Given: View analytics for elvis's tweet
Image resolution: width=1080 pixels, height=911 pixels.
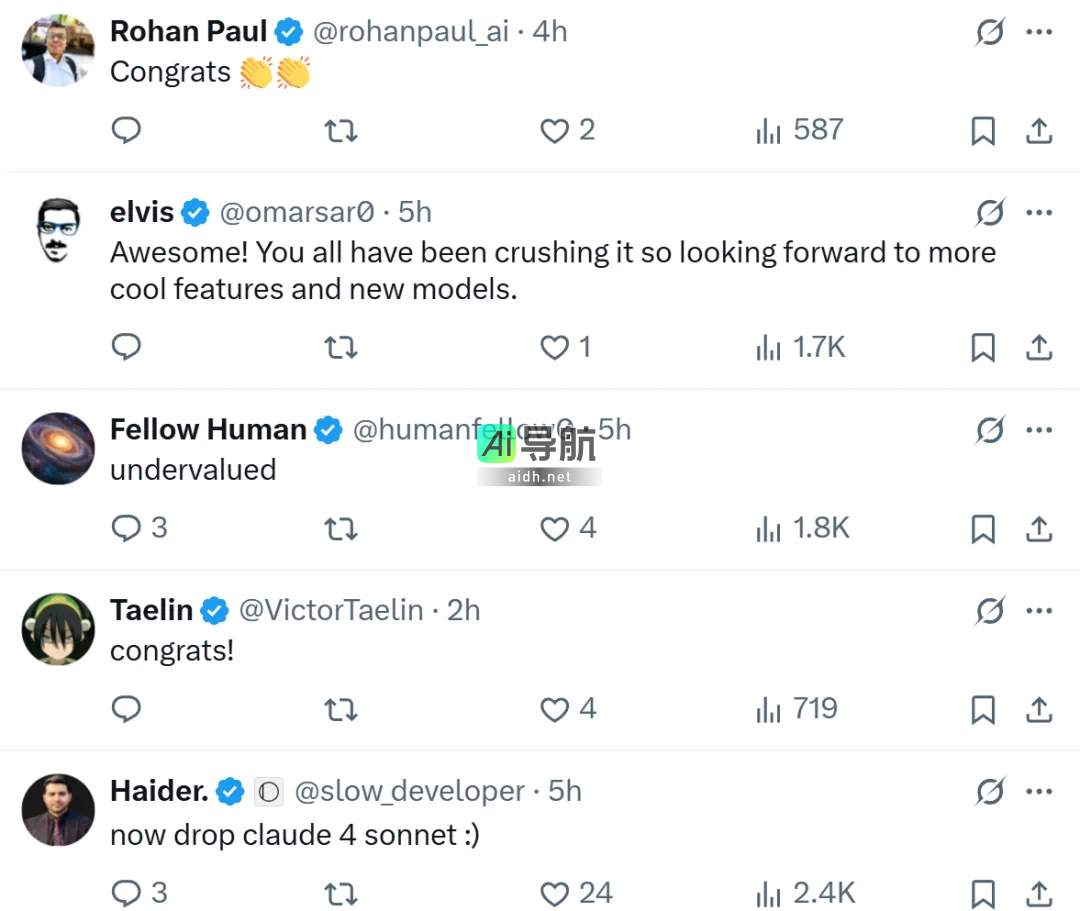Looking at the screenshot, I should [768, 348].
